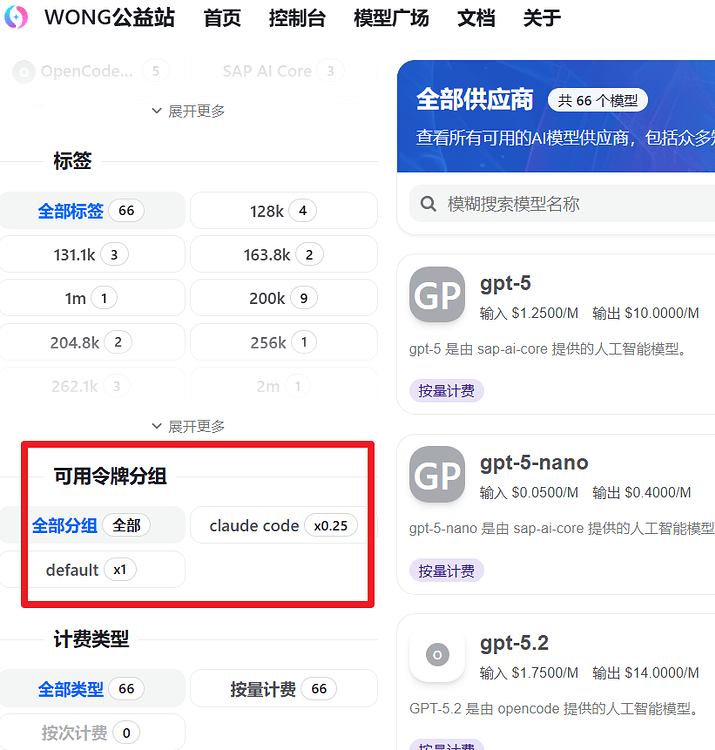Filter by the 163.8k tag
The width and height of the screenshot is (715, 750).
284,254
